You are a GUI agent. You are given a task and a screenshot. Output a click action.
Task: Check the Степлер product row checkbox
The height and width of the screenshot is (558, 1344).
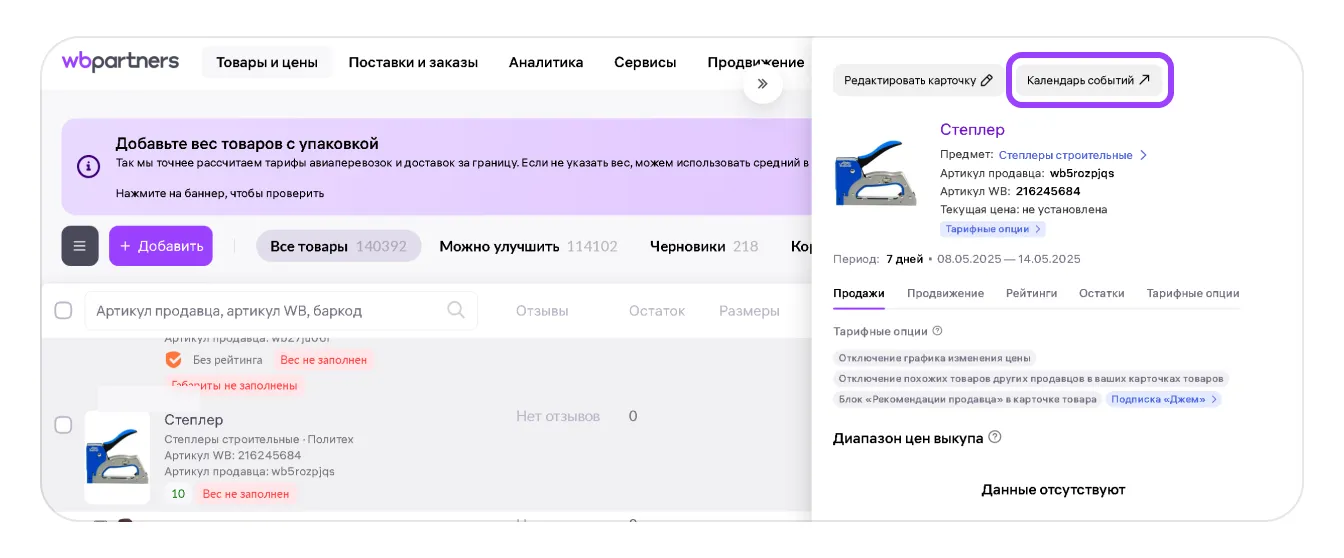[63, 425]
